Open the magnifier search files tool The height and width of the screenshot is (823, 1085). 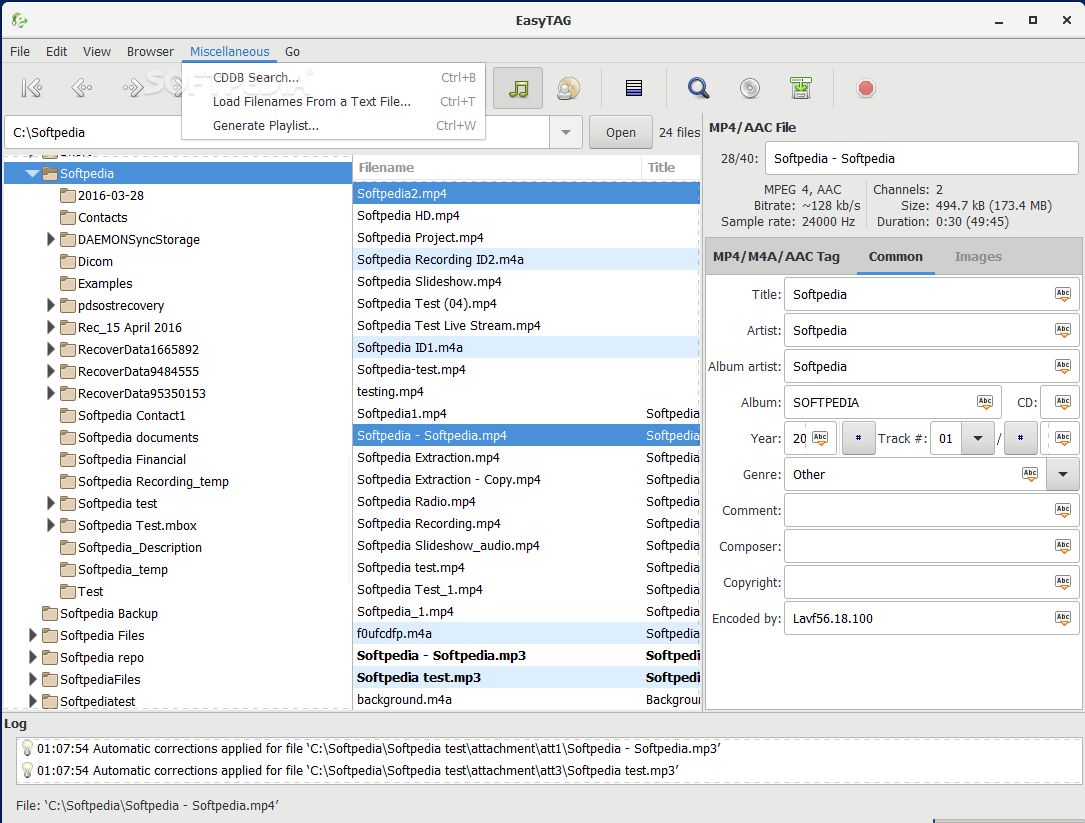(x=698, y=88)
